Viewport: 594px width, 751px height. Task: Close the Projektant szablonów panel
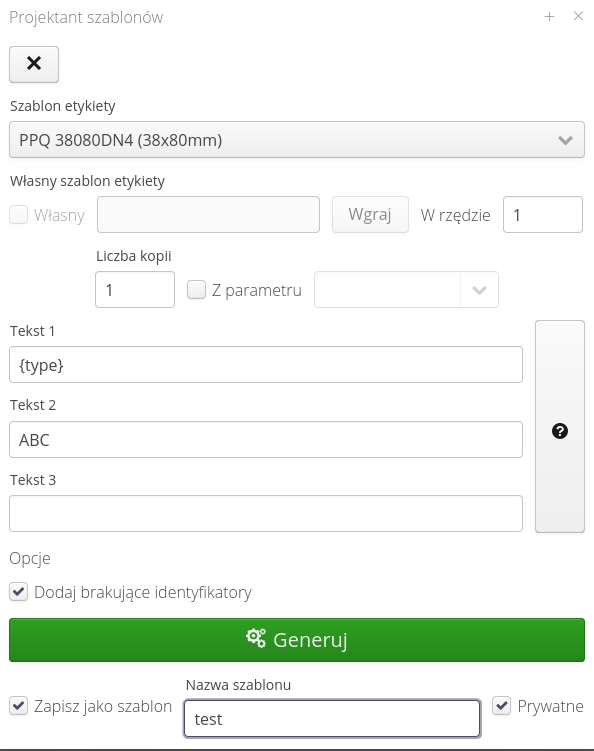(578, 16)
